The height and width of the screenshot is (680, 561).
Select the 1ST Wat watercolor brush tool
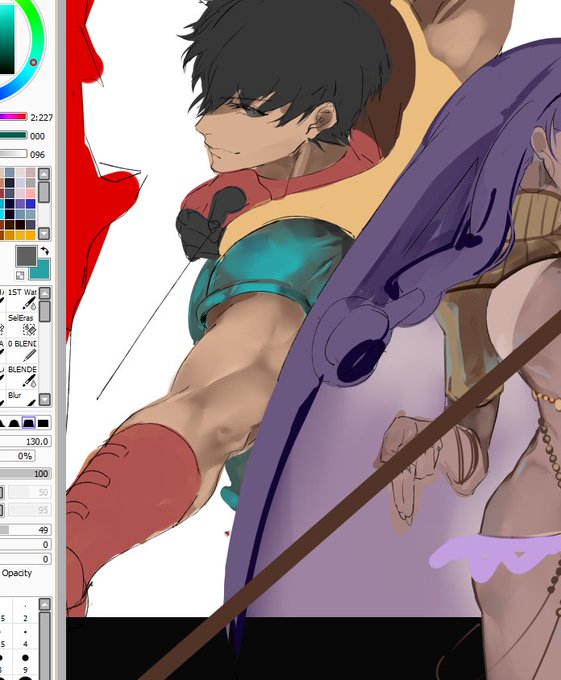[22, 298]
